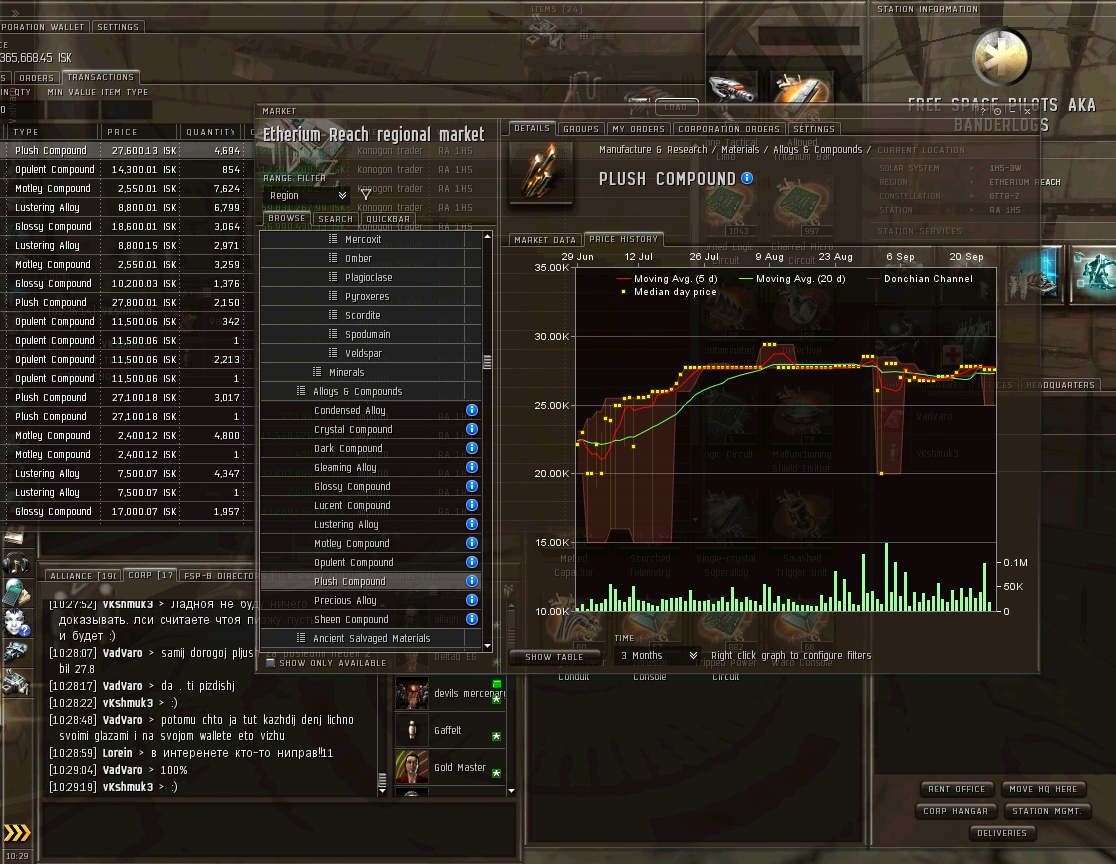Image resolution: width=1116 pixels, height=864 pixels.
Task: Click the Station Mgmt. button
Action: 1046,811
